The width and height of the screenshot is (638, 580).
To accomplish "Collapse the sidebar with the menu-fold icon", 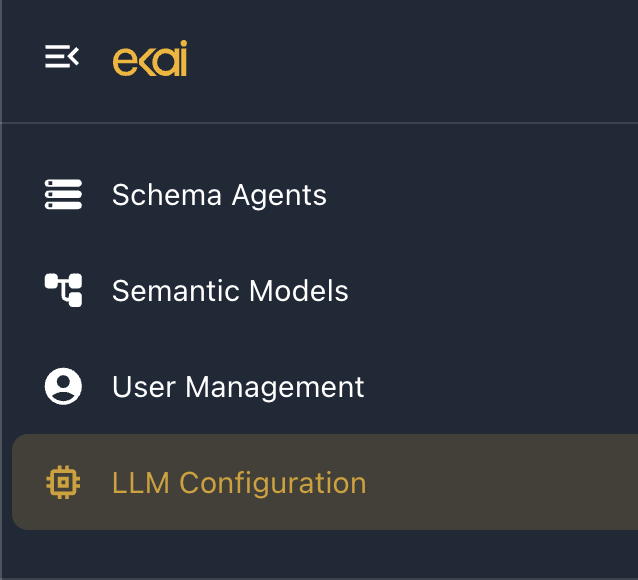I will click(x=62, y=57).
